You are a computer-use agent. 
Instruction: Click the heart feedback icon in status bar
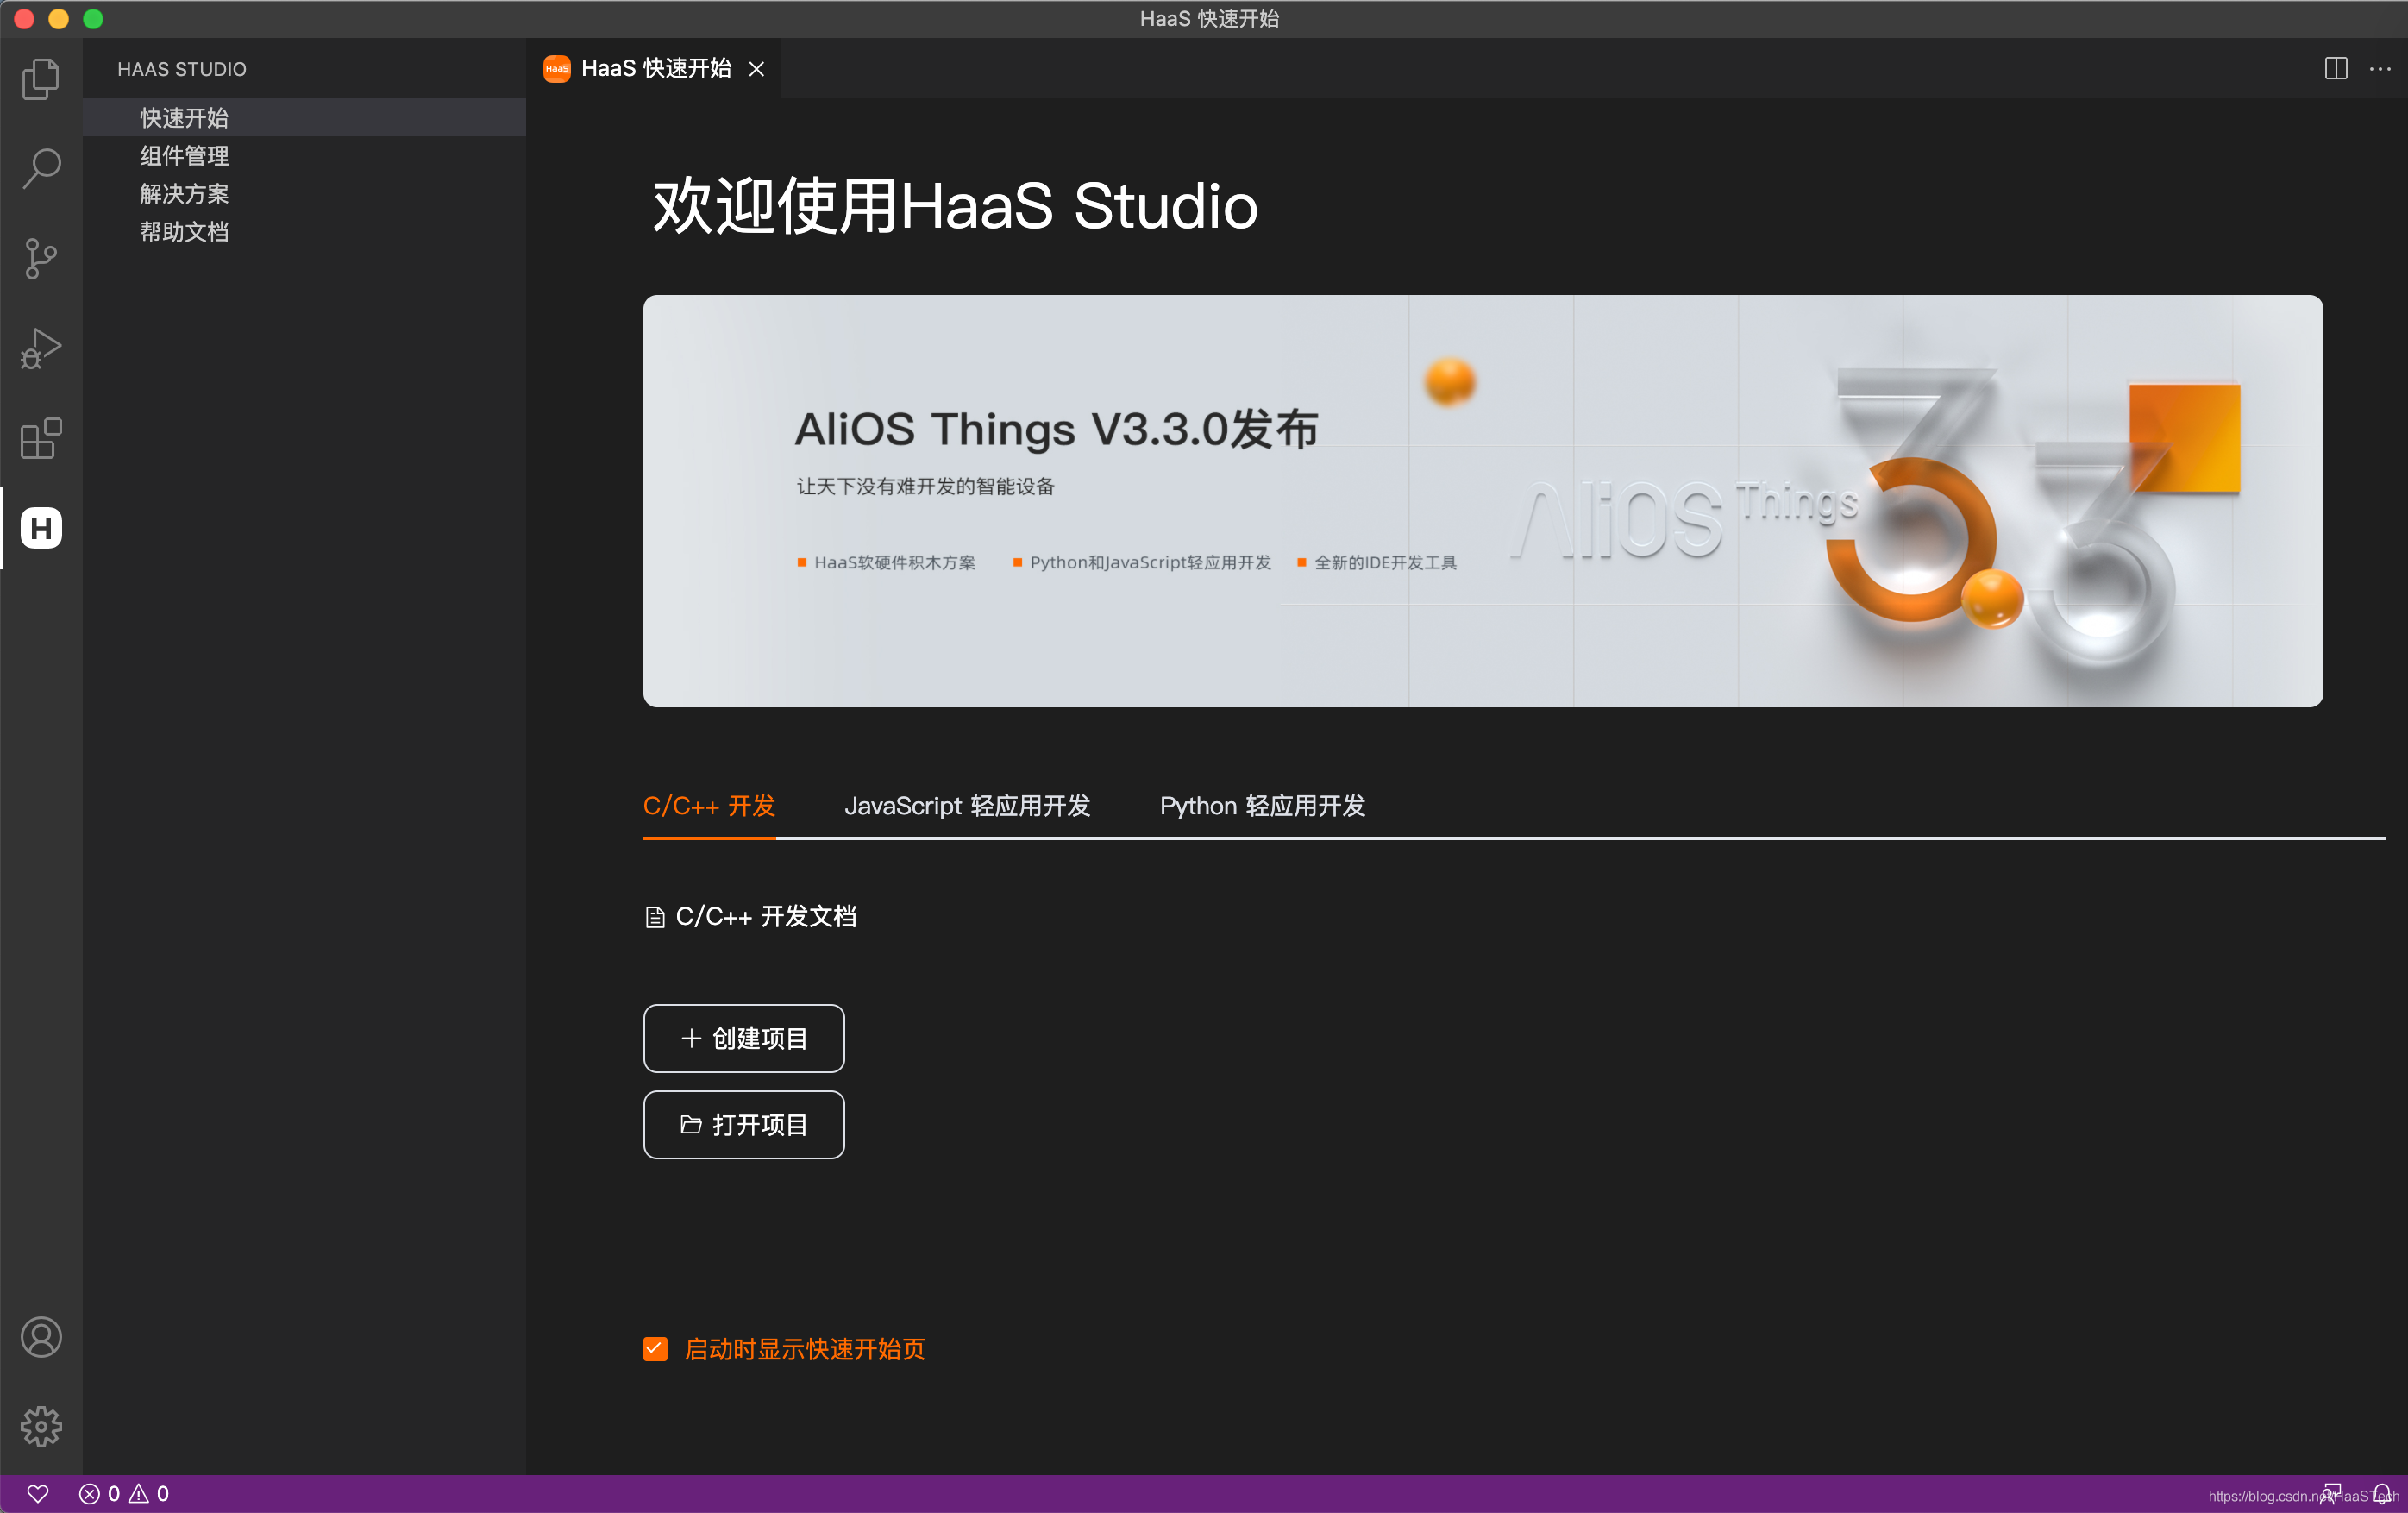pos(37,1494)
